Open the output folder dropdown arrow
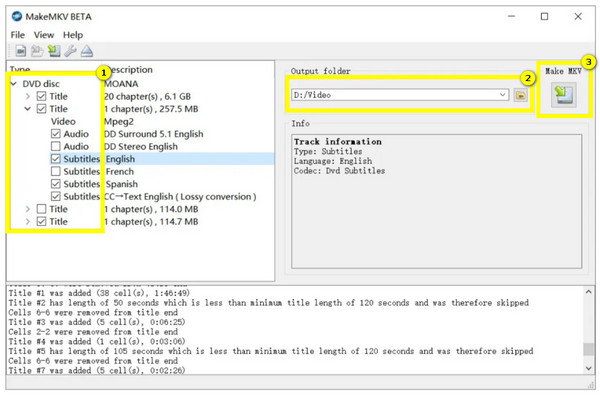This screenshot has height=396, width=600. [503, 95]
